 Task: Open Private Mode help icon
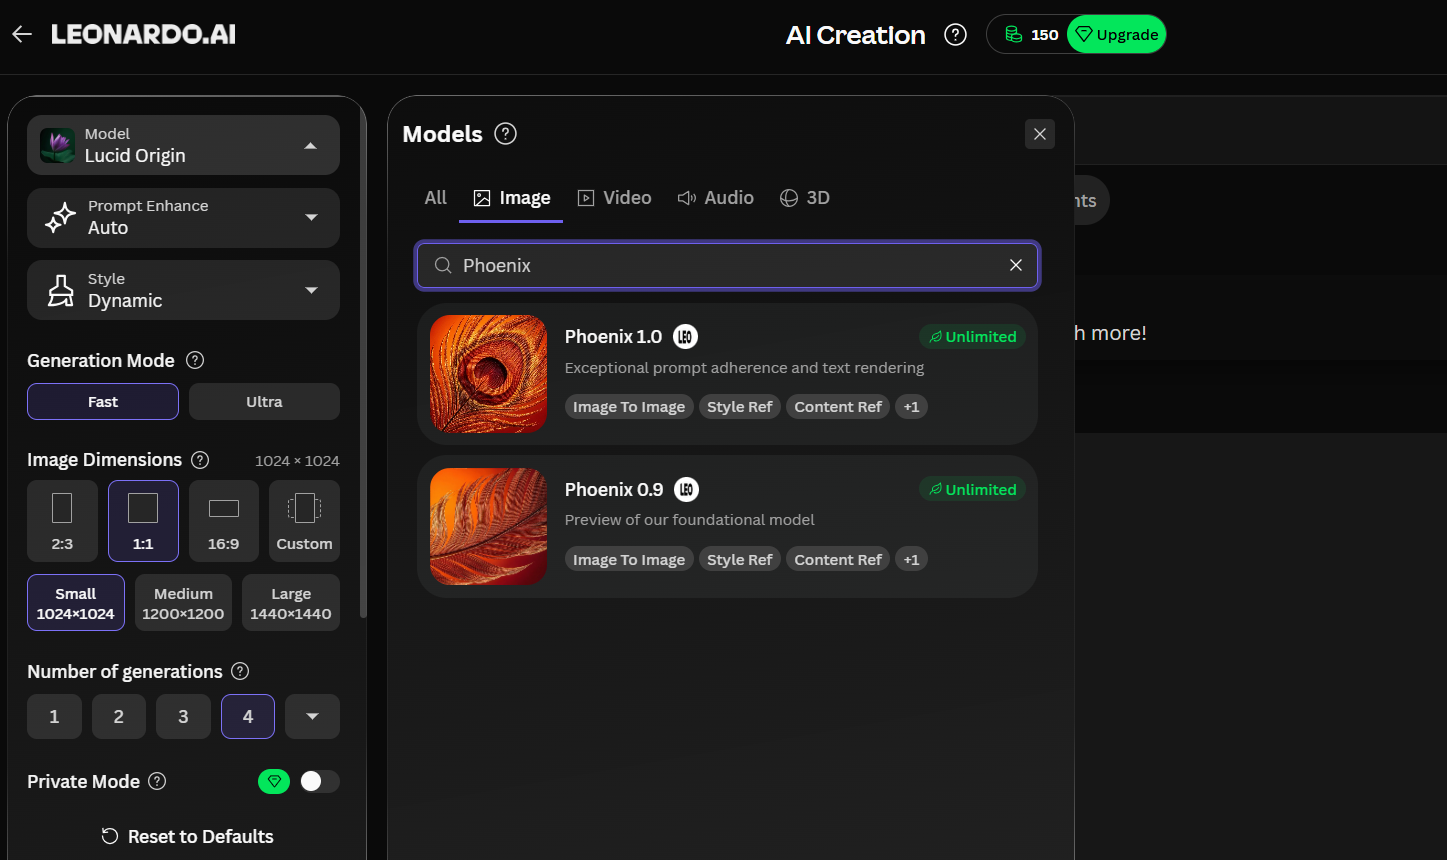coord(157,781)
